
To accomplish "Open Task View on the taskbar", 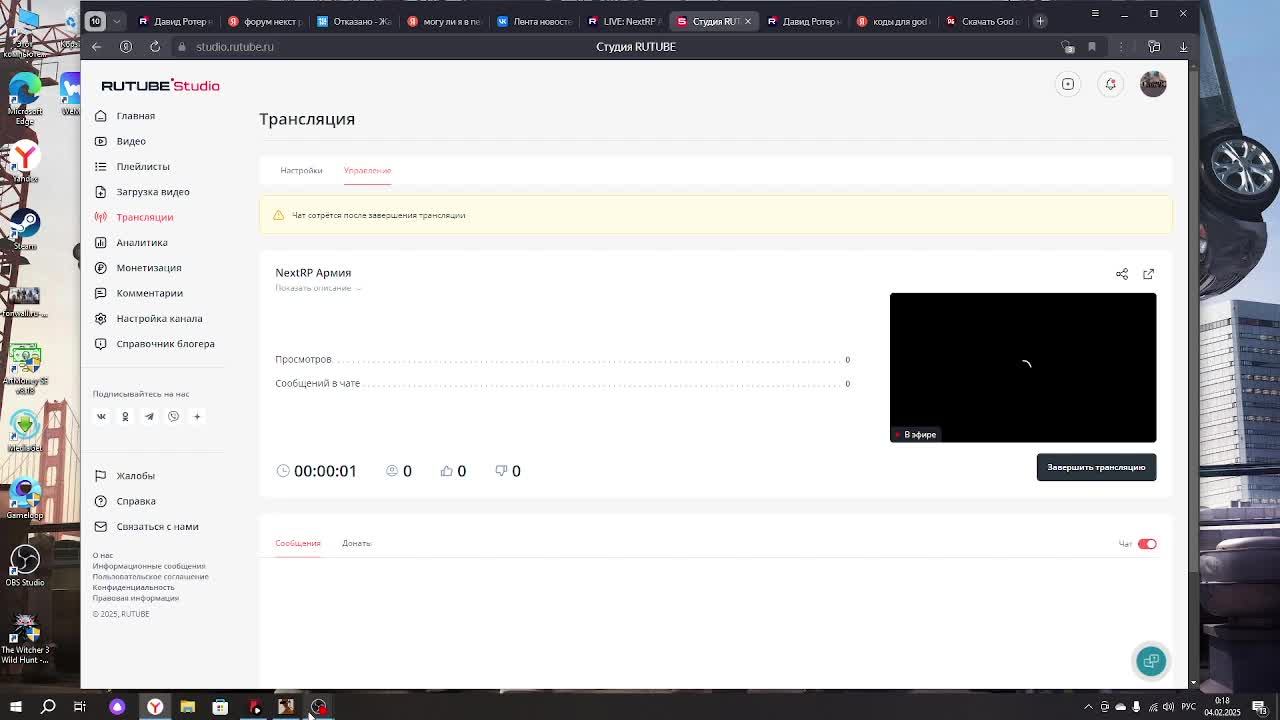I will [80, 707].
